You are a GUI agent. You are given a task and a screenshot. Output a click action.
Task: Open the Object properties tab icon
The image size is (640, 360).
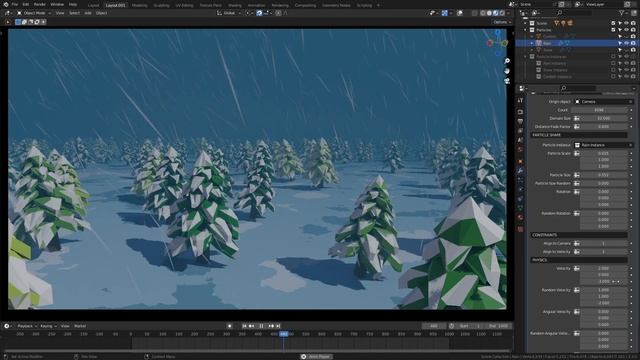coord(520,162)
